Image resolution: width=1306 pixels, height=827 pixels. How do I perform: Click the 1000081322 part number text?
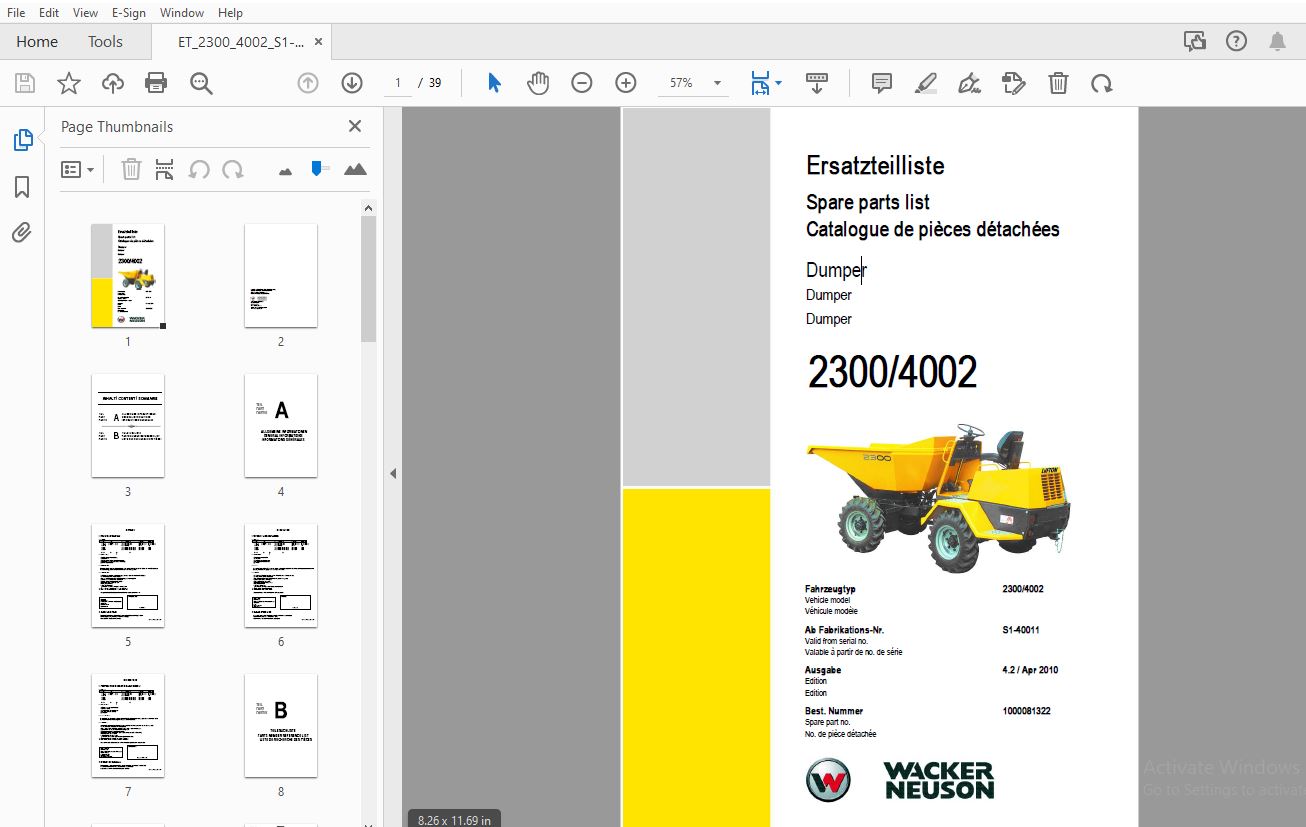click(x=1026, y=711)
